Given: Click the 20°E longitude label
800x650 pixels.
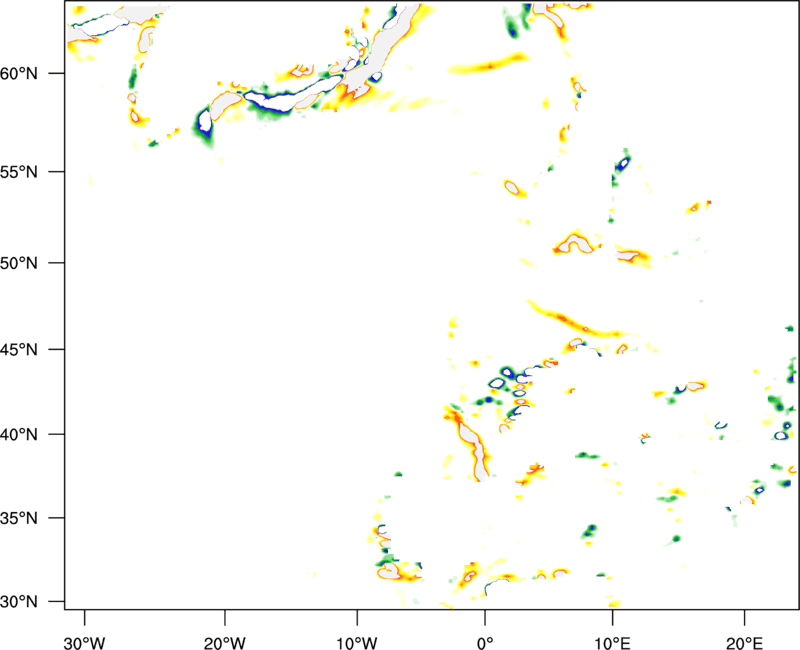Looking at the screenshot, I should (744, 643).
